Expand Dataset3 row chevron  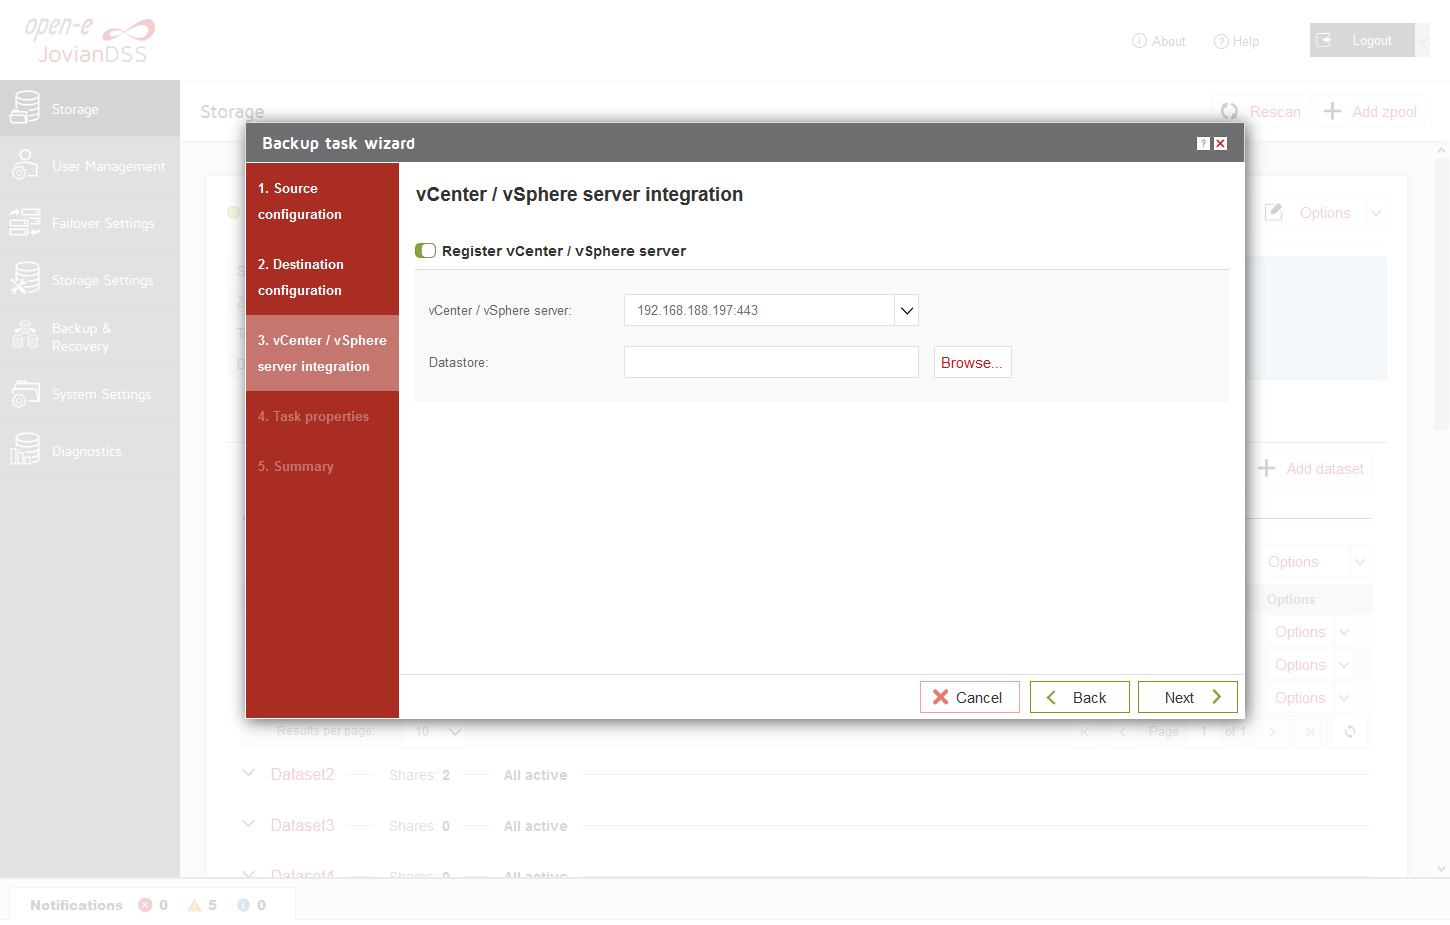pos(249,824)
